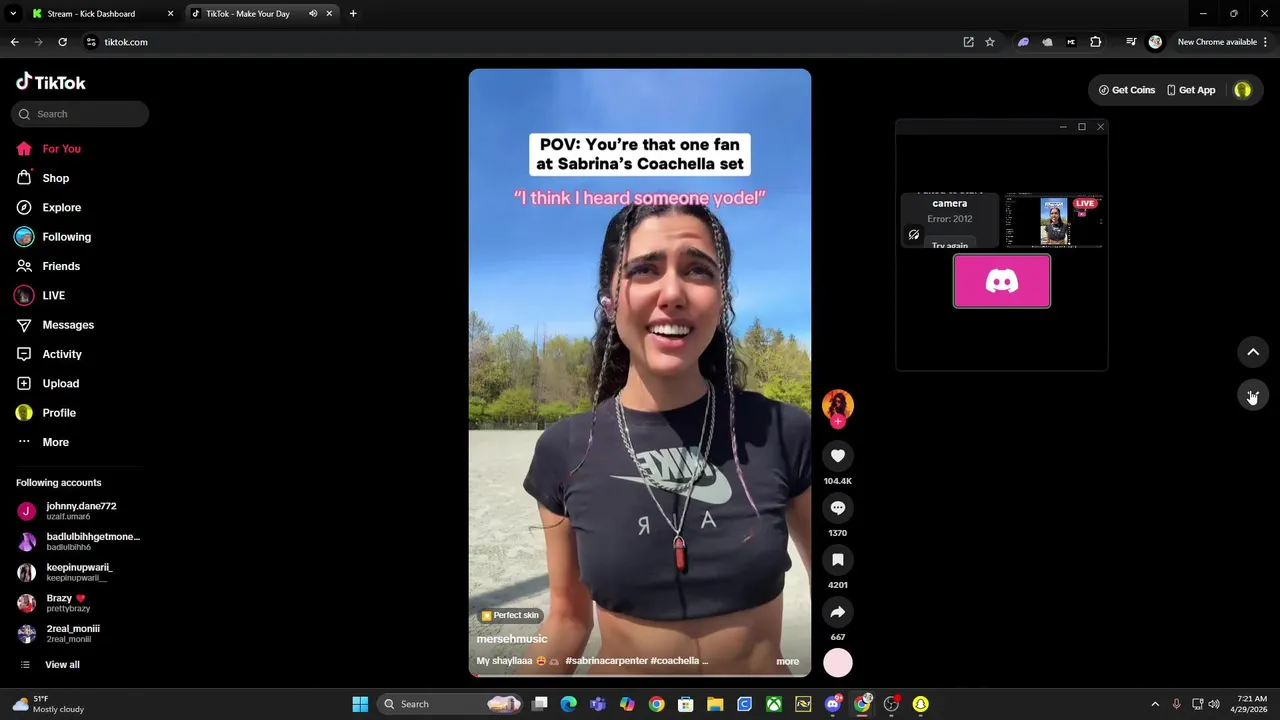The image size is (1280, 720).
Task: Bookmark this page with the star icon
Action: [x=990, y=42]
